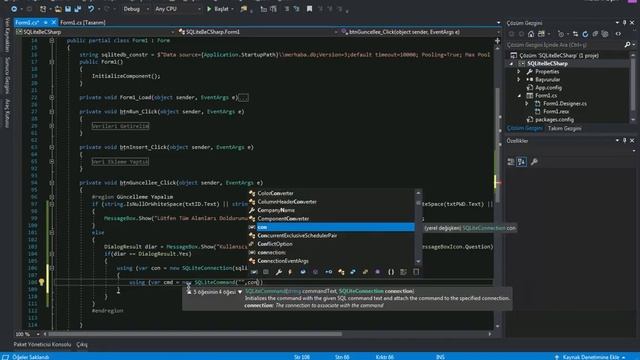Collapse the Form1.cs tree node

(519, 96)
